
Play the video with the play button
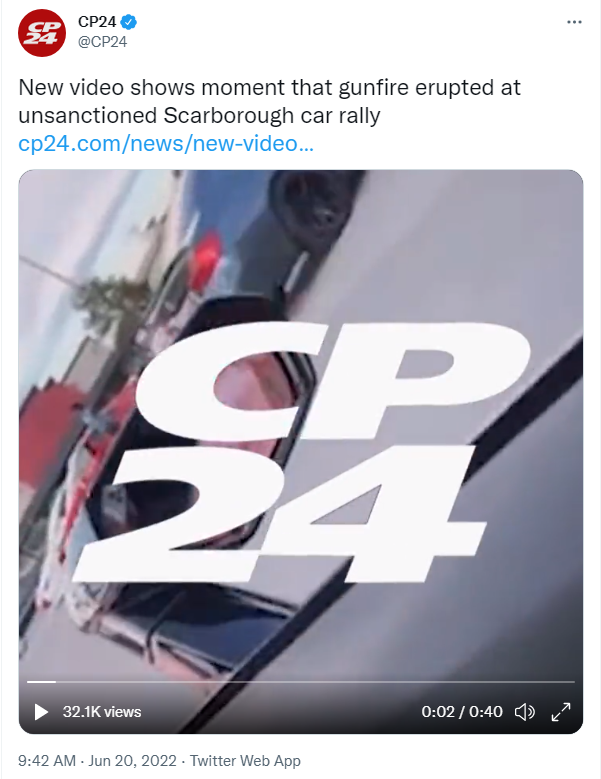tap(41, 711)
